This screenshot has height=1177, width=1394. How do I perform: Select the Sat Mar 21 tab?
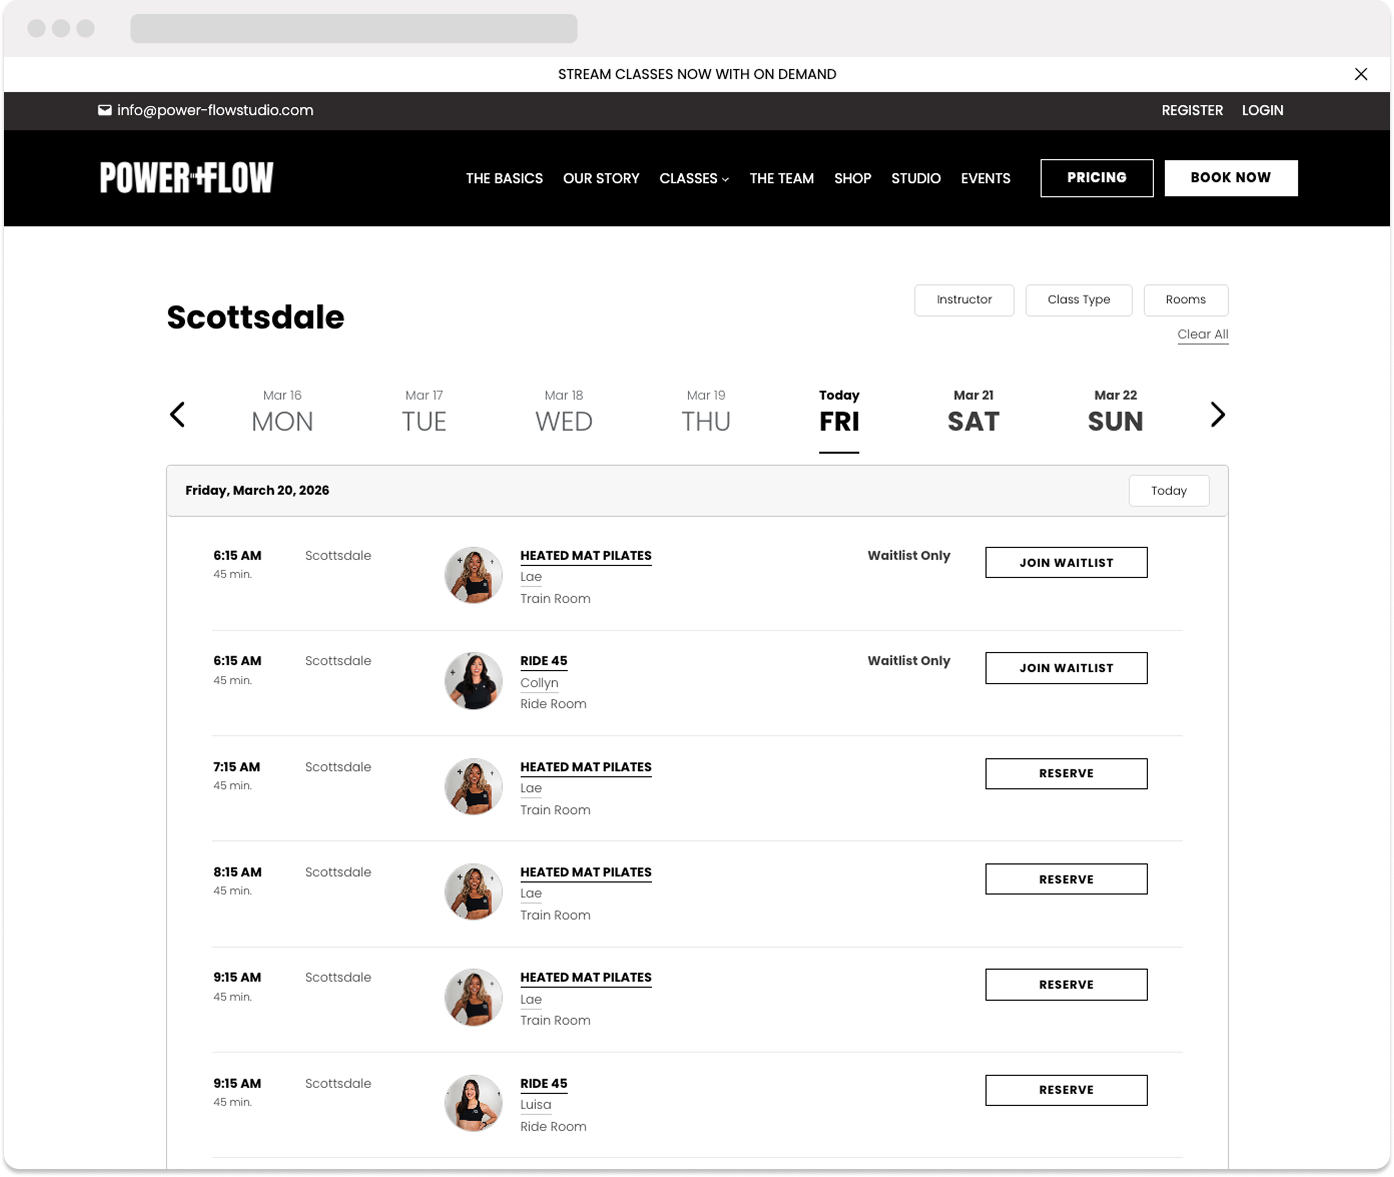click(973, 413)
